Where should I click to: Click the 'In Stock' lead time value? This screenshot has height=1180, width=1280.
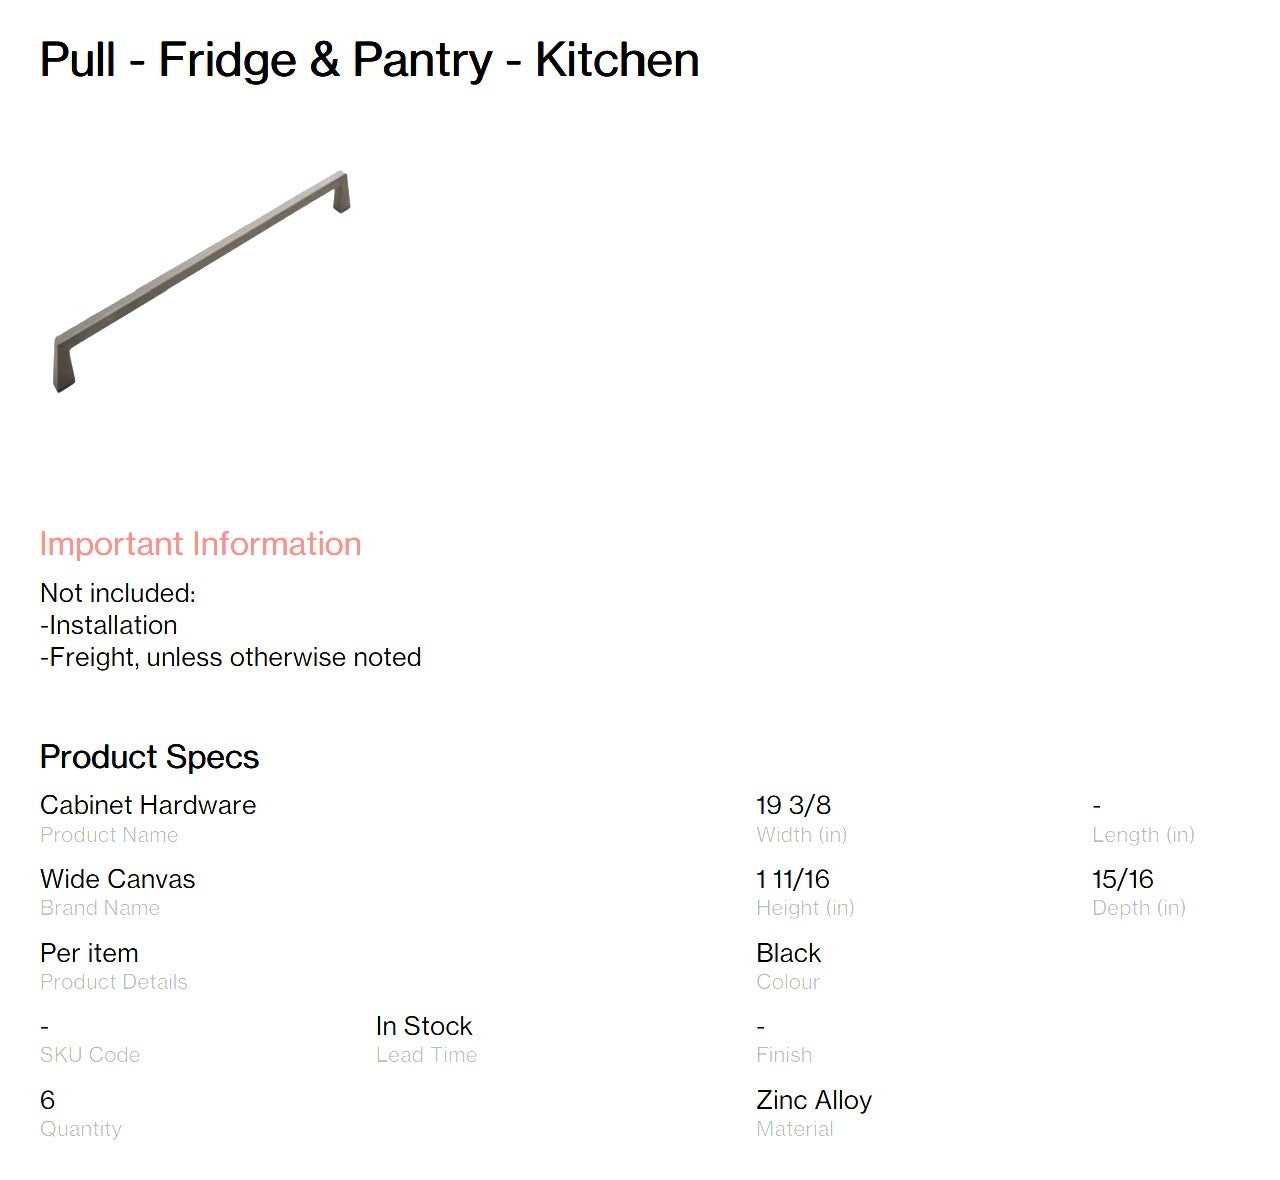tap(424, 1026)
